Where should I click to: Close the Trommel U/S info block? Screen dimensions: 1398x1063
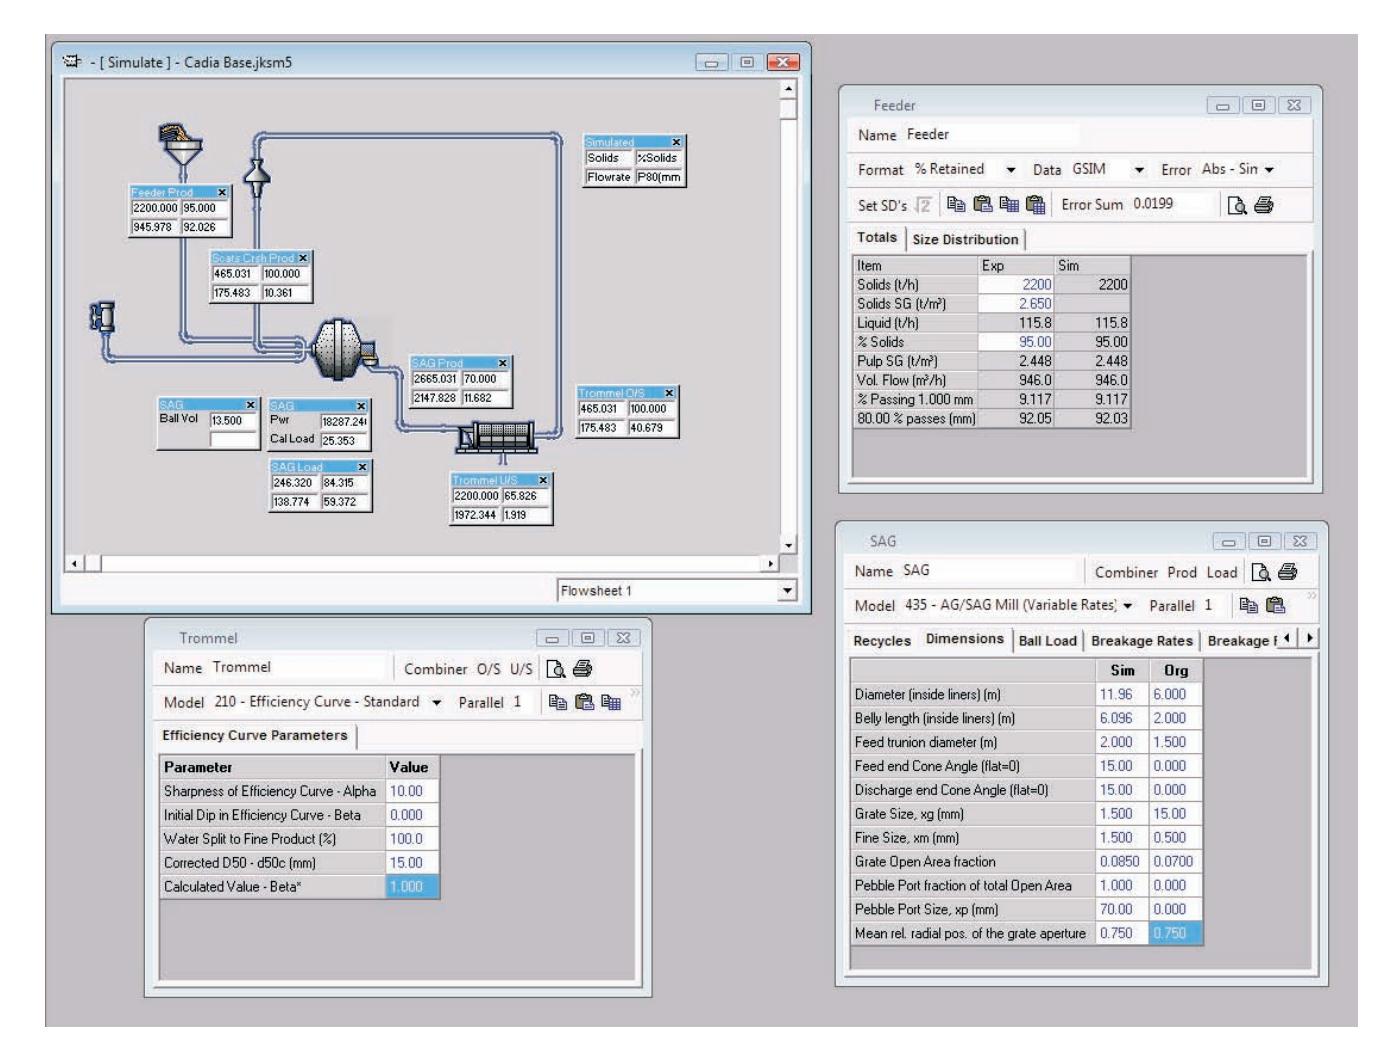[543, 481]
